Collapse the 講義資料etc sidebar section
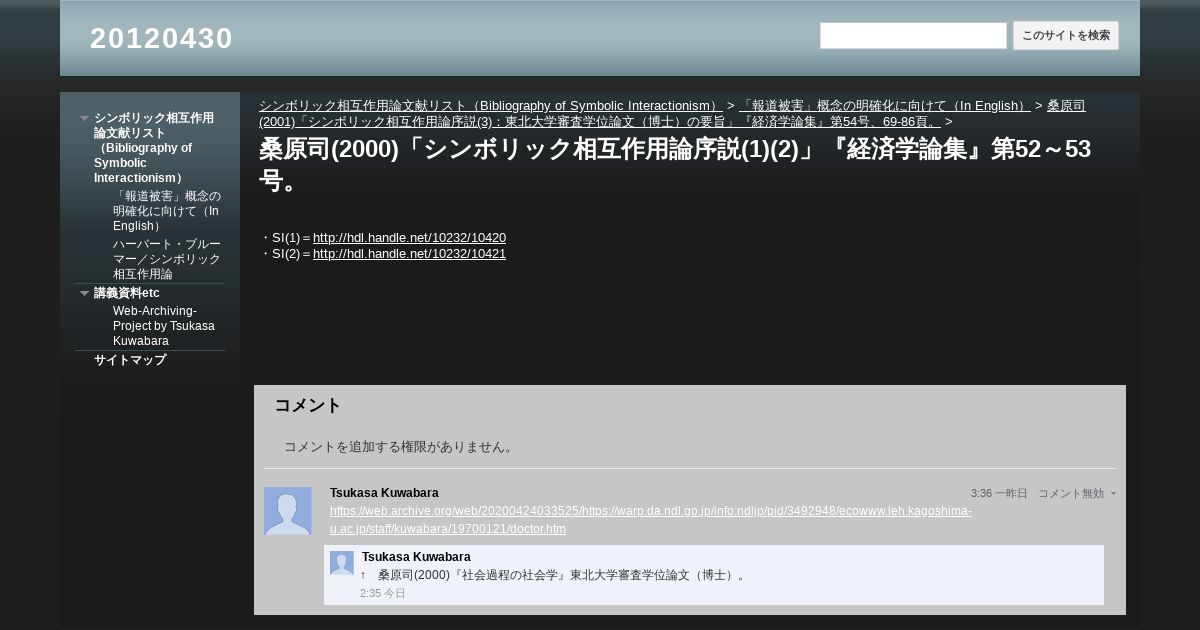Screen dimensions: 1200x630 (x=85, y=293)
